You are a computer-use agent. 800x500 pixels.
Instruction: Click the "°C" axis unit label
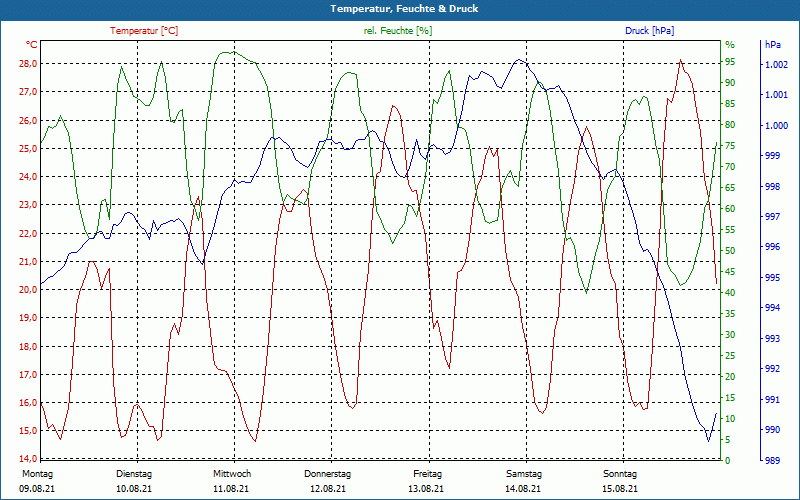31,45
